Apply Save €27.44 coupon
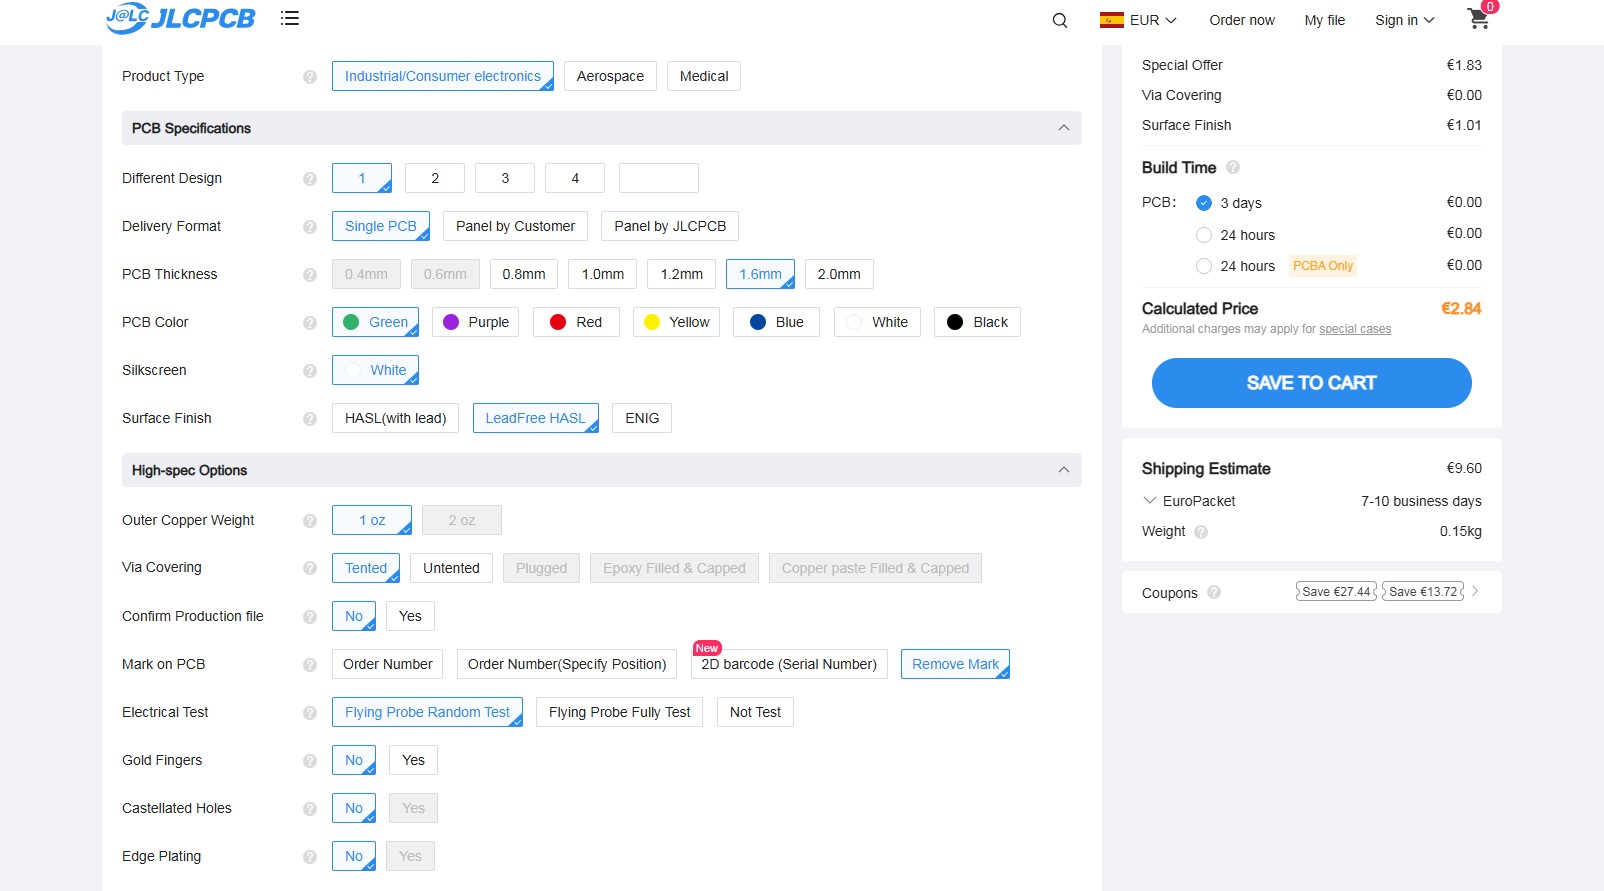Screen dimensions: 1604x891 [x=1336, y=591]
